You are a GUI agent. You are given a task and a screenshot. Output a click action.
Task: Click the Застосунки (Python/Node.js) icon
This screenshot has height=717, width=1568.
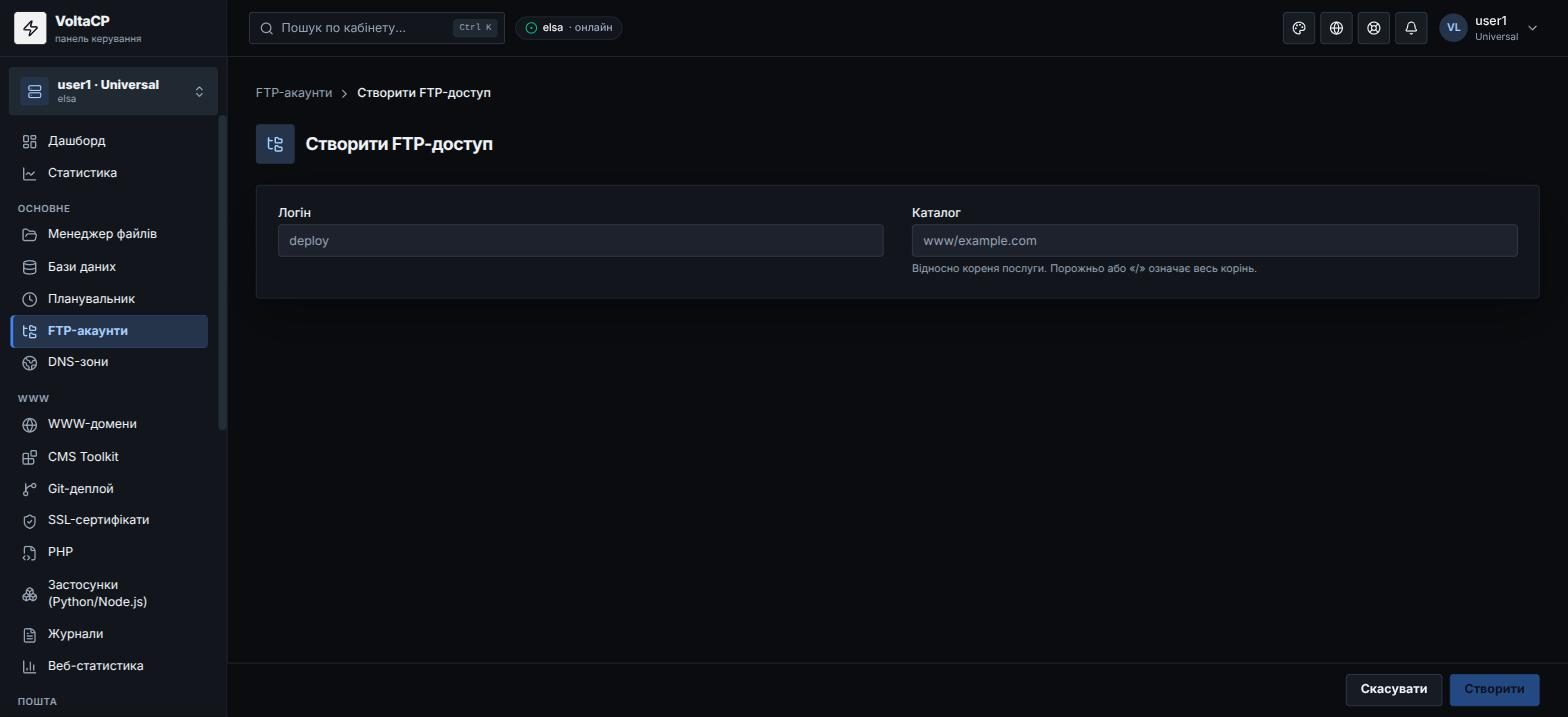click(30, 594)
